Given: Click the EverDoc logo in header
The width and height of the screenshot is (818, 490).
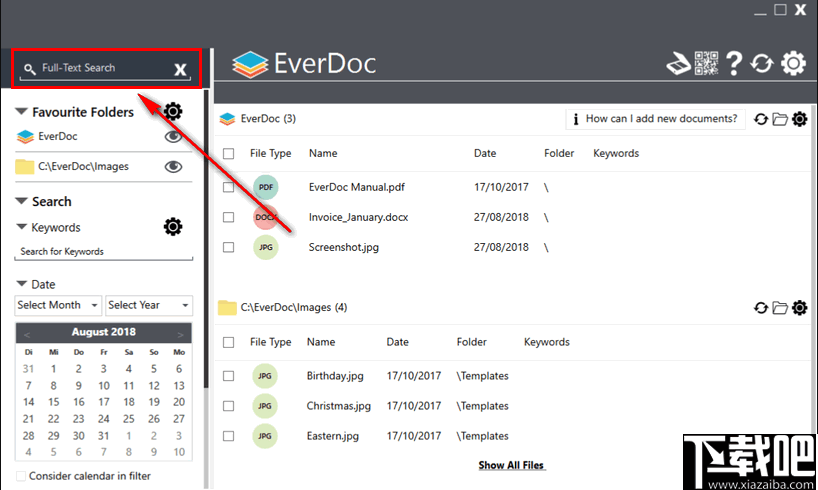Looking at the screenshot, I should point(304,64).
